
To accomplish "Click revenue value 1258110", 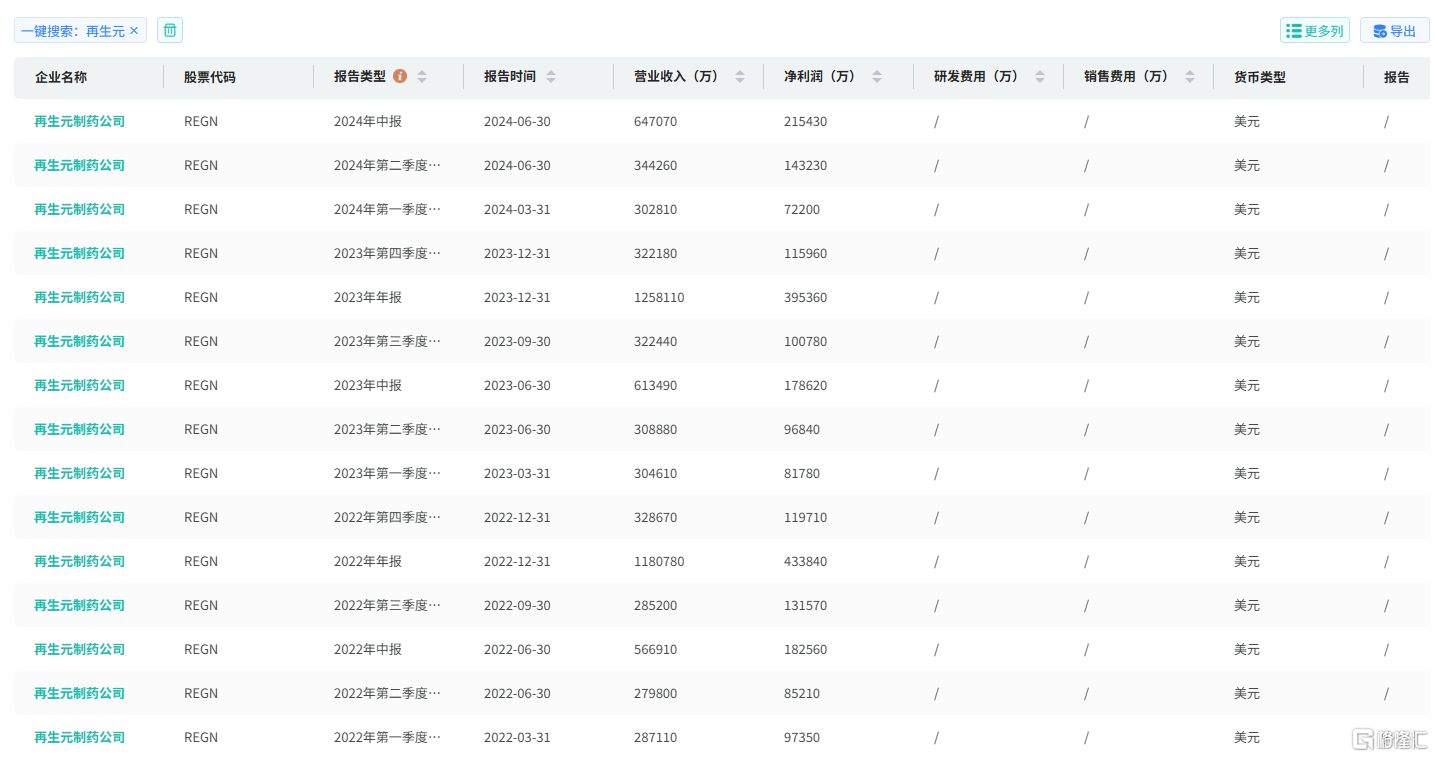I will click(x=659, y=297).
